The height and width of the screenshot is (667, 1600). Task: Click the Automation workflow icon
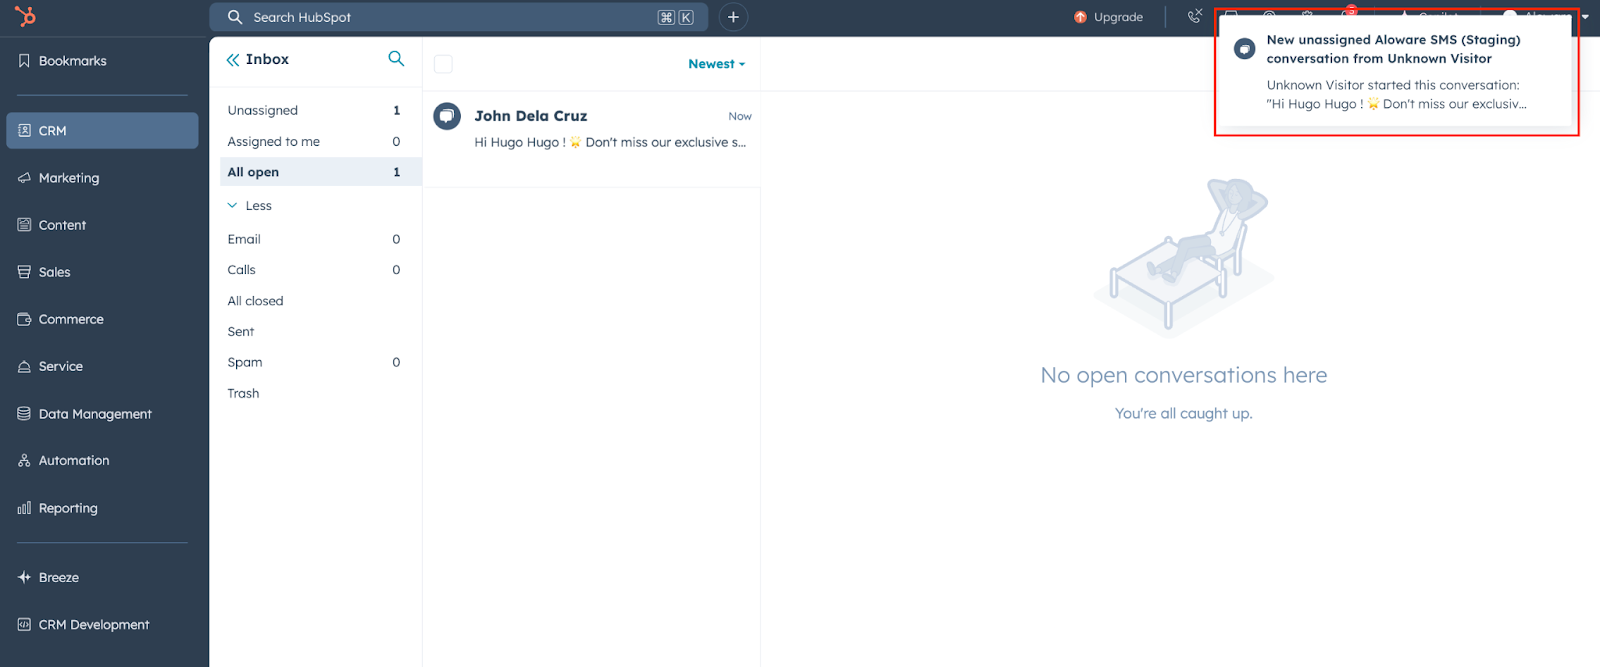tap(24, 460)
